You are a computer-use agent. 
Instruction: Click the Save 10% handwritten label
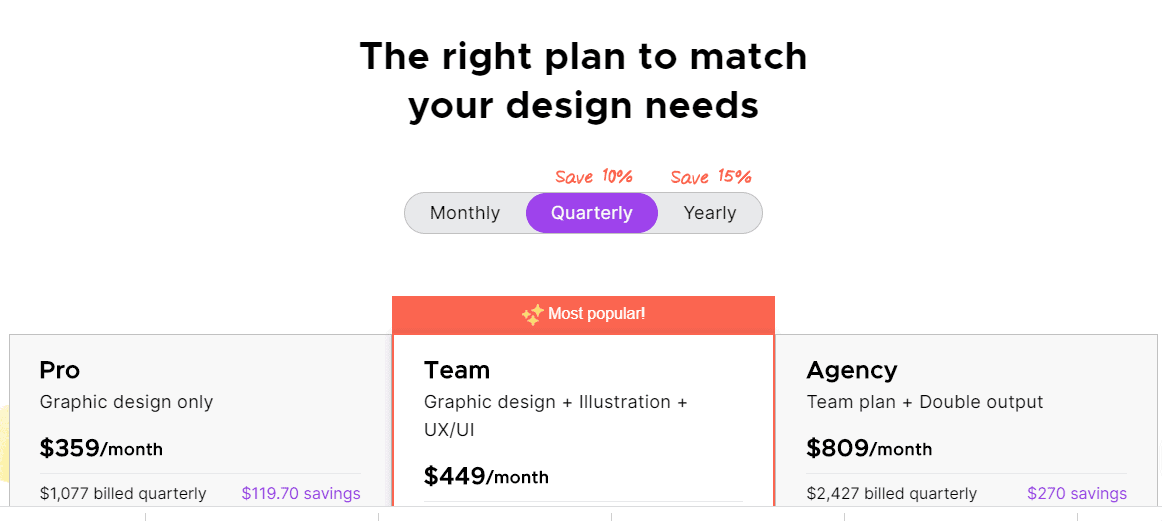click(594, 177)
